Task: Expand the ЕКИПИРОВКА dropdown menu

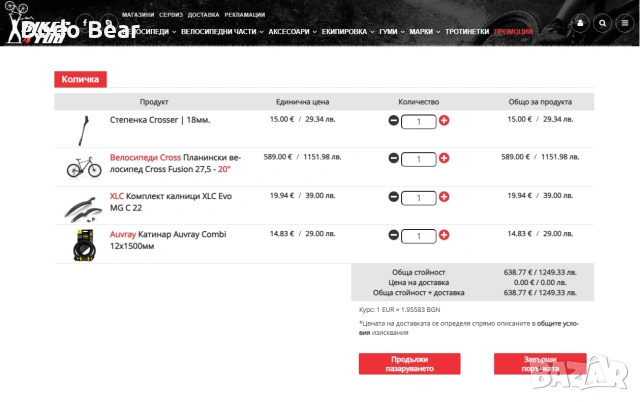Action: click(x=348, y=31)
